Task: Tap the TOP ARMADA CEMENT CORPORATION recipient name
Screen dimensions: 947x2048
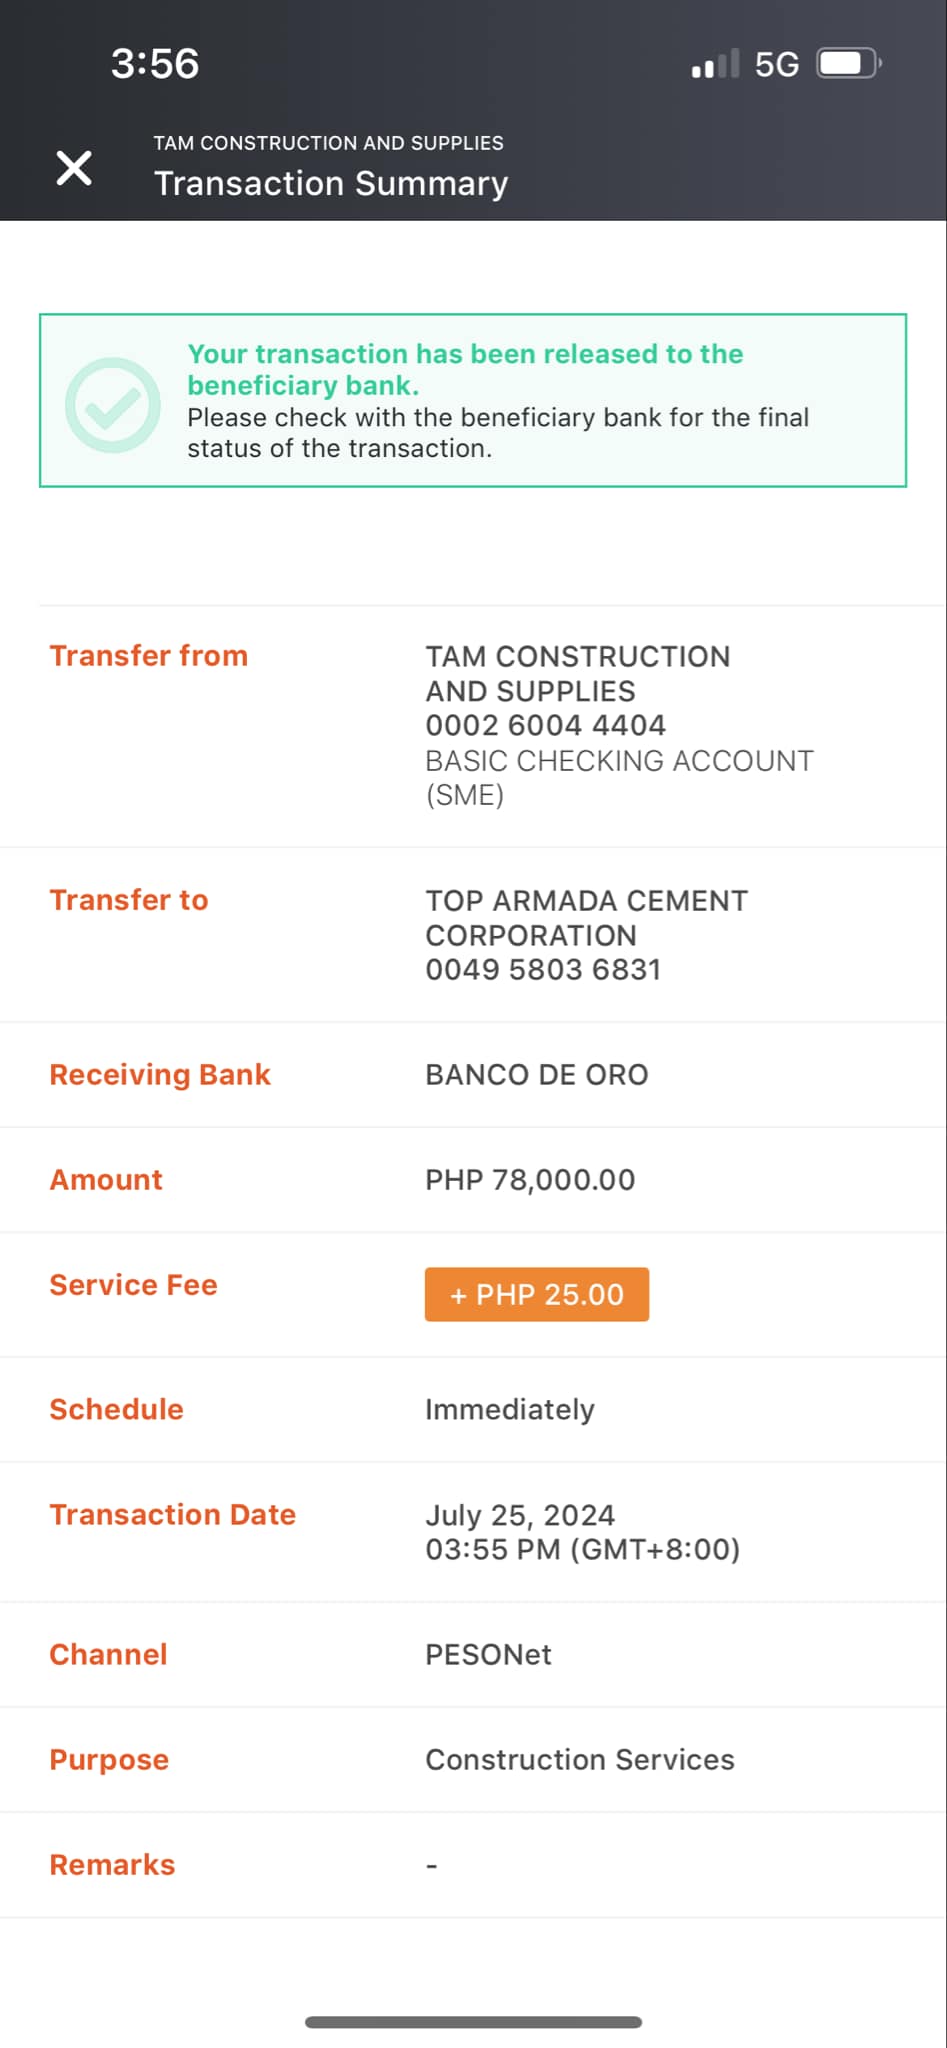Action: point(586,918)
